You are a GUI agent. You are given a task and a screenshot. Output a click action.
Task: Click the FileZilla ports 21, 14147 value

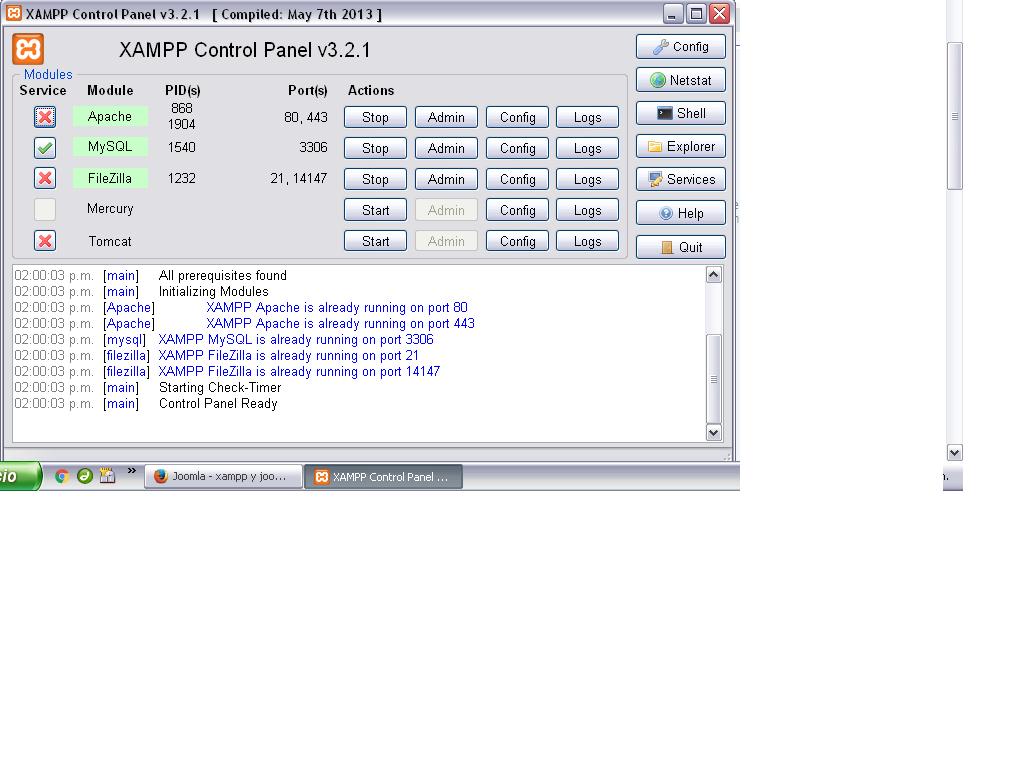point(298,178)
